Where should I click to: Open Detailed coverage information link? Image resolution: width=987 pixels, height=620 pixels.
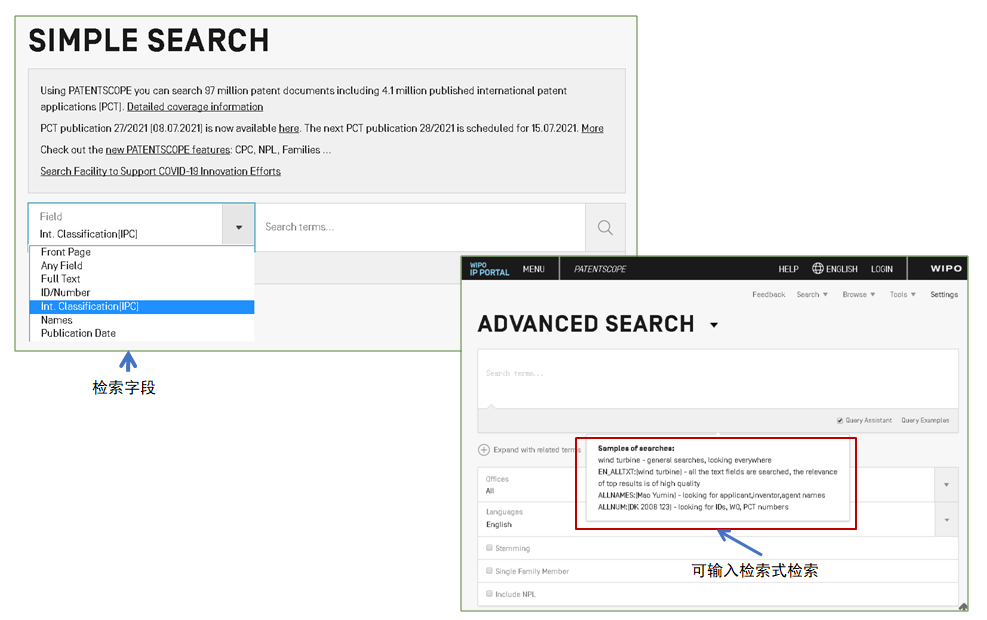pos(195,107)
